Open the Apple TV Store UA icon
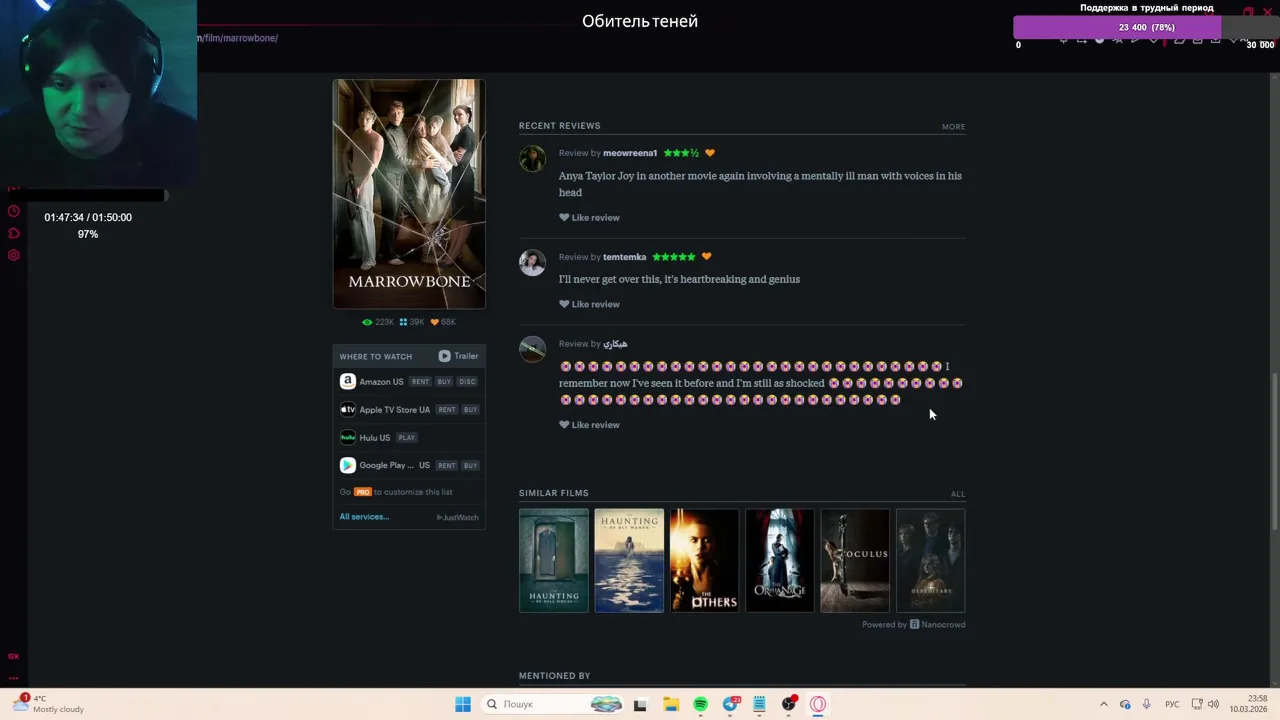The width and height of the screenshot is (1280, 720). (347, 409)
